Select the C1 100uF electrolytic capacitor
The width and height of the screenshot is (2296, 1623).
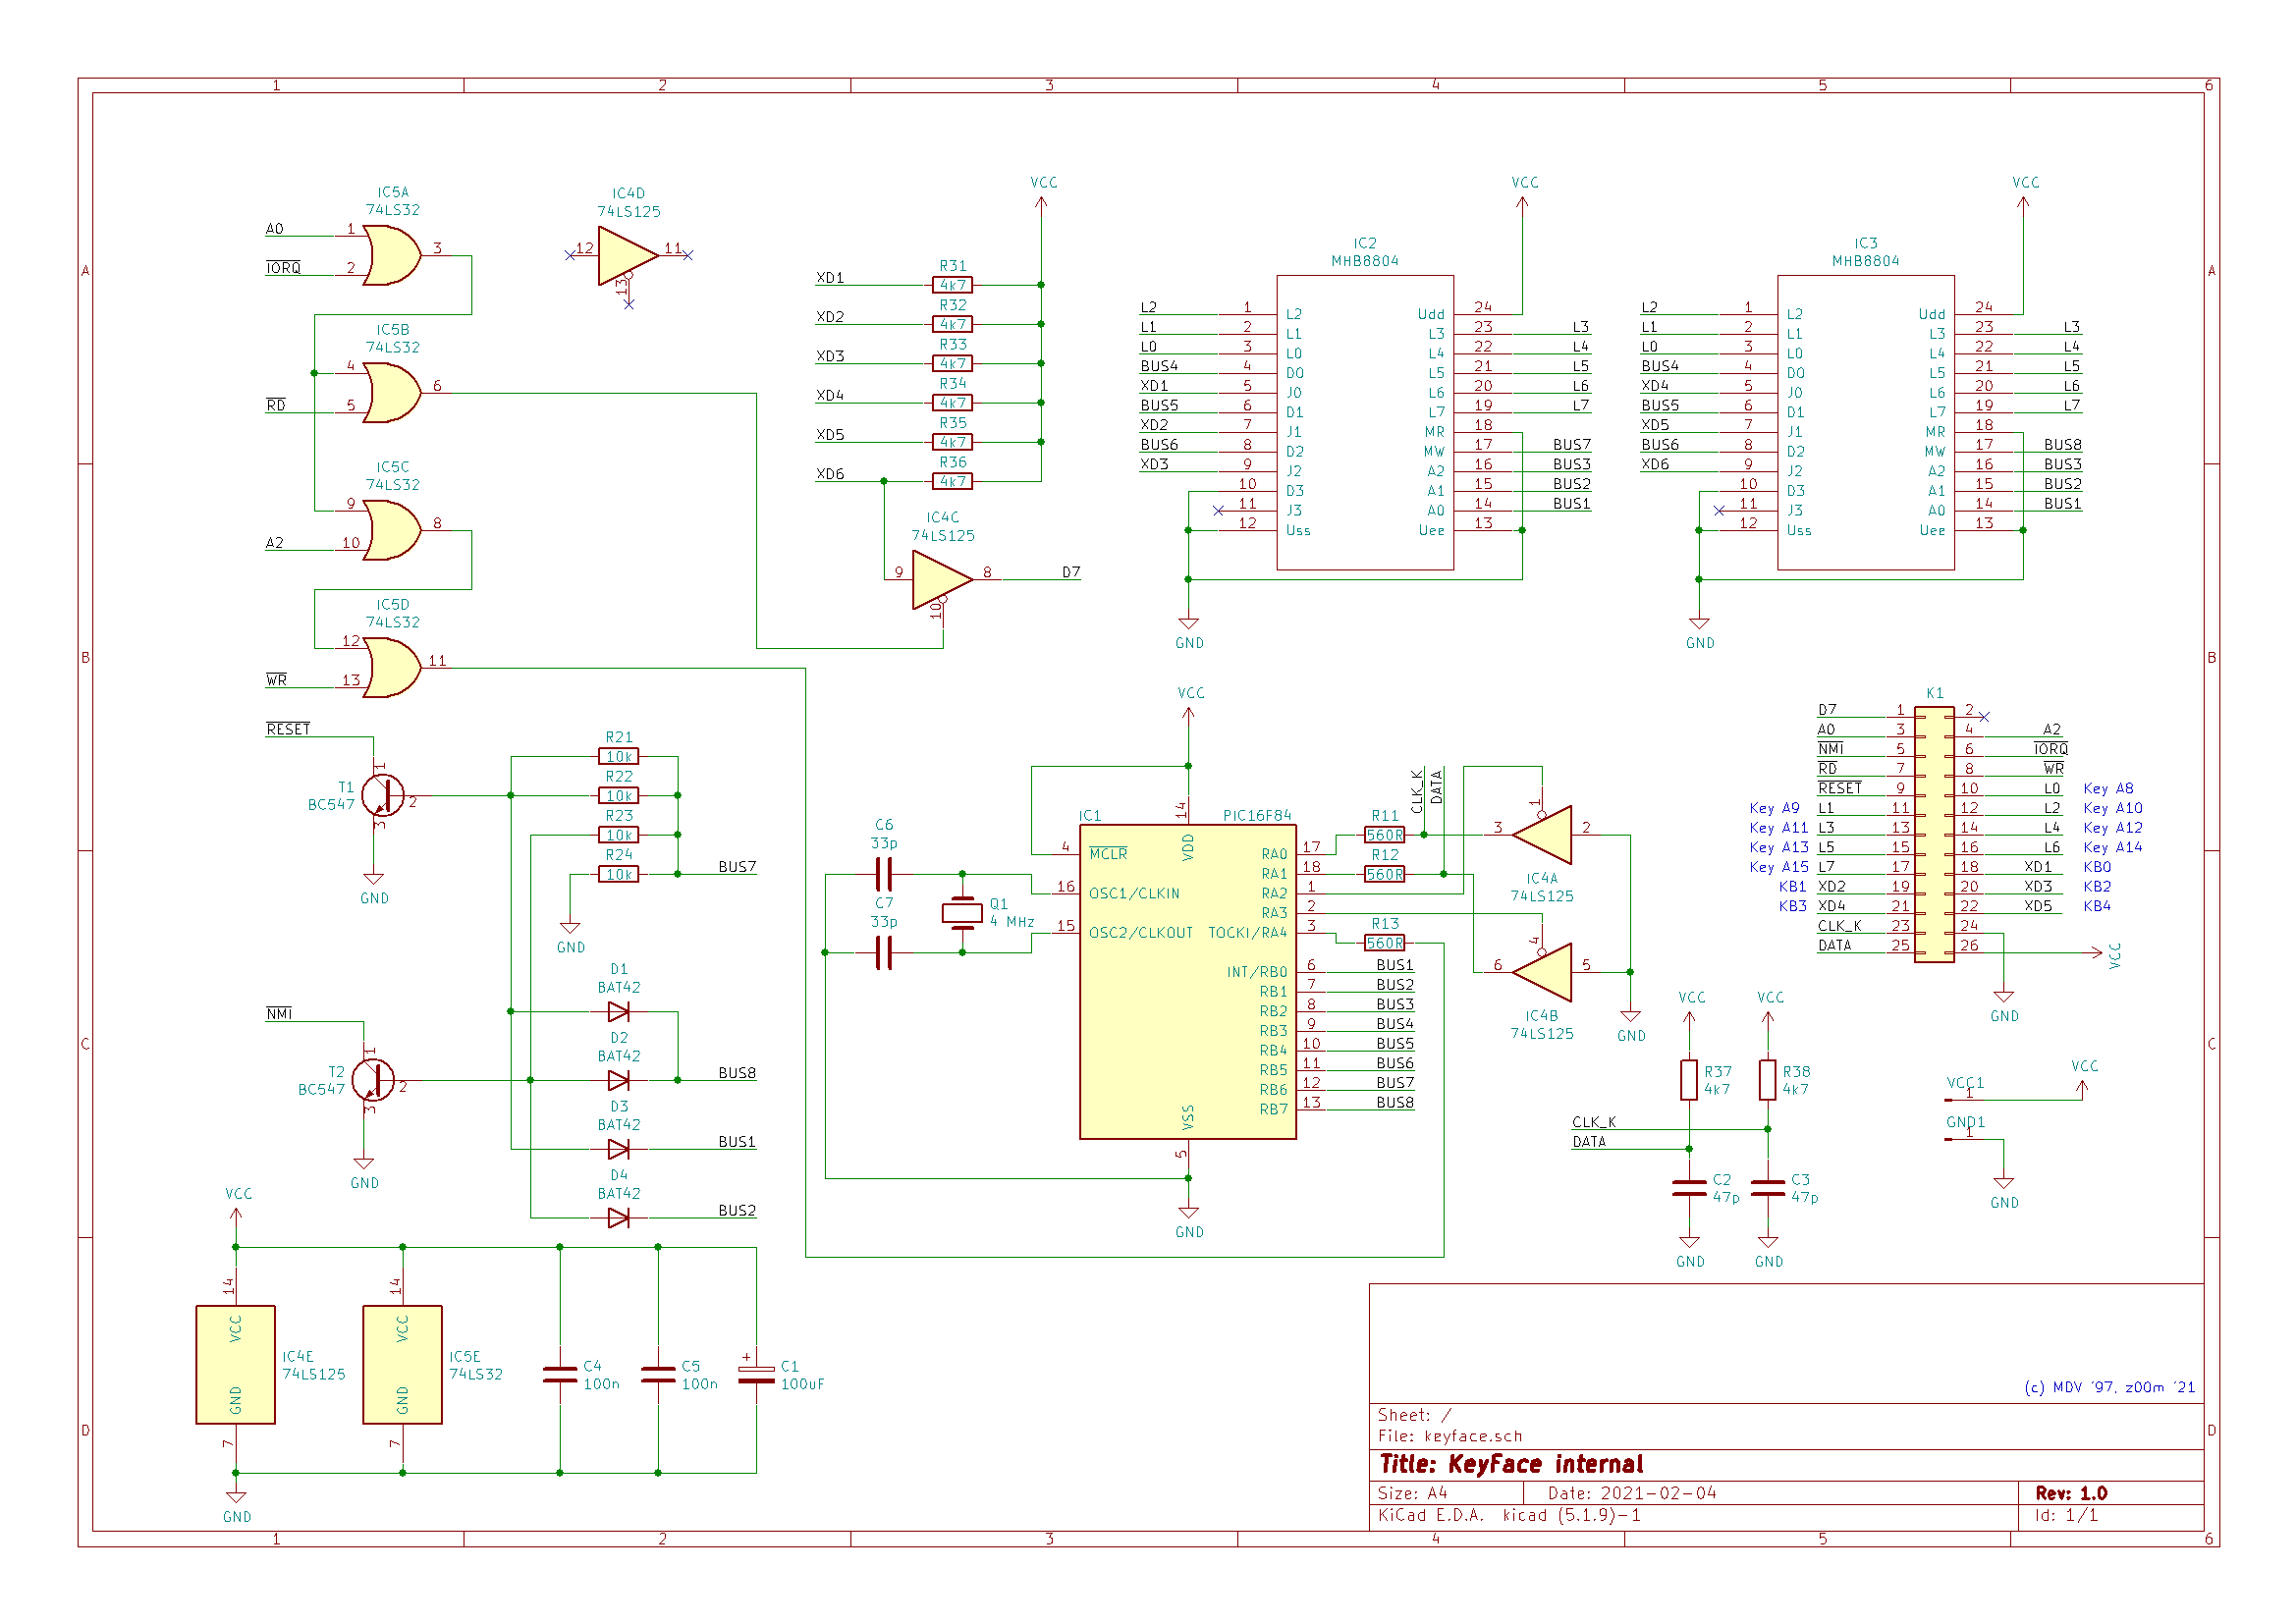(756, 1374)
